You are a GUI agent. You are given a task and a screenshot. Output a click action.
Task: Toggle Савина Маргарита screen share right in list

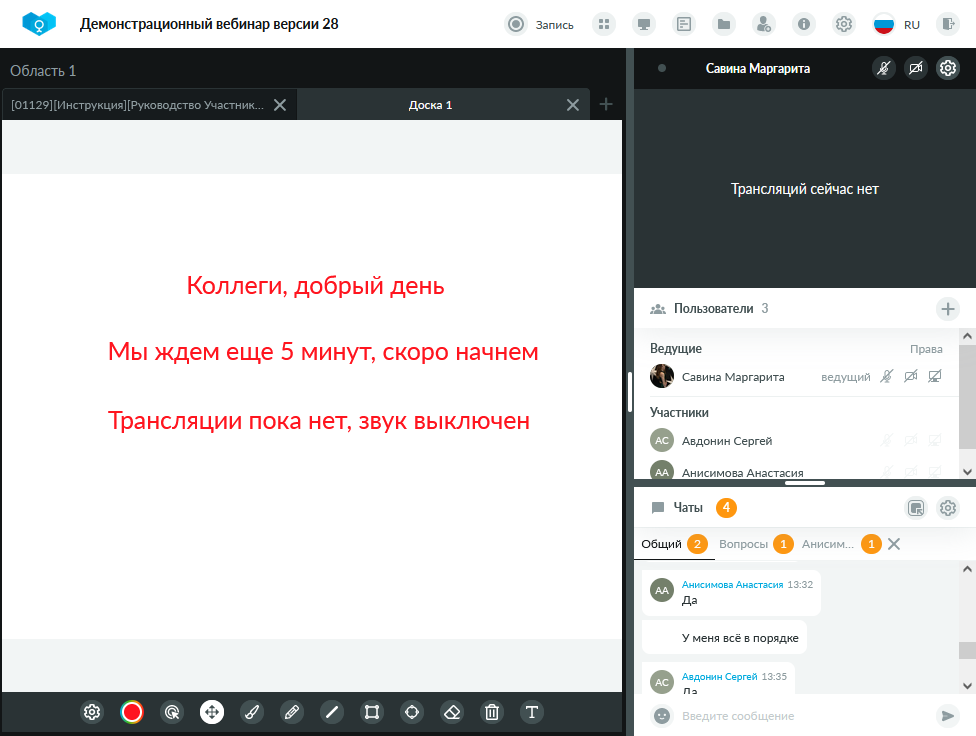coord(934,376)
